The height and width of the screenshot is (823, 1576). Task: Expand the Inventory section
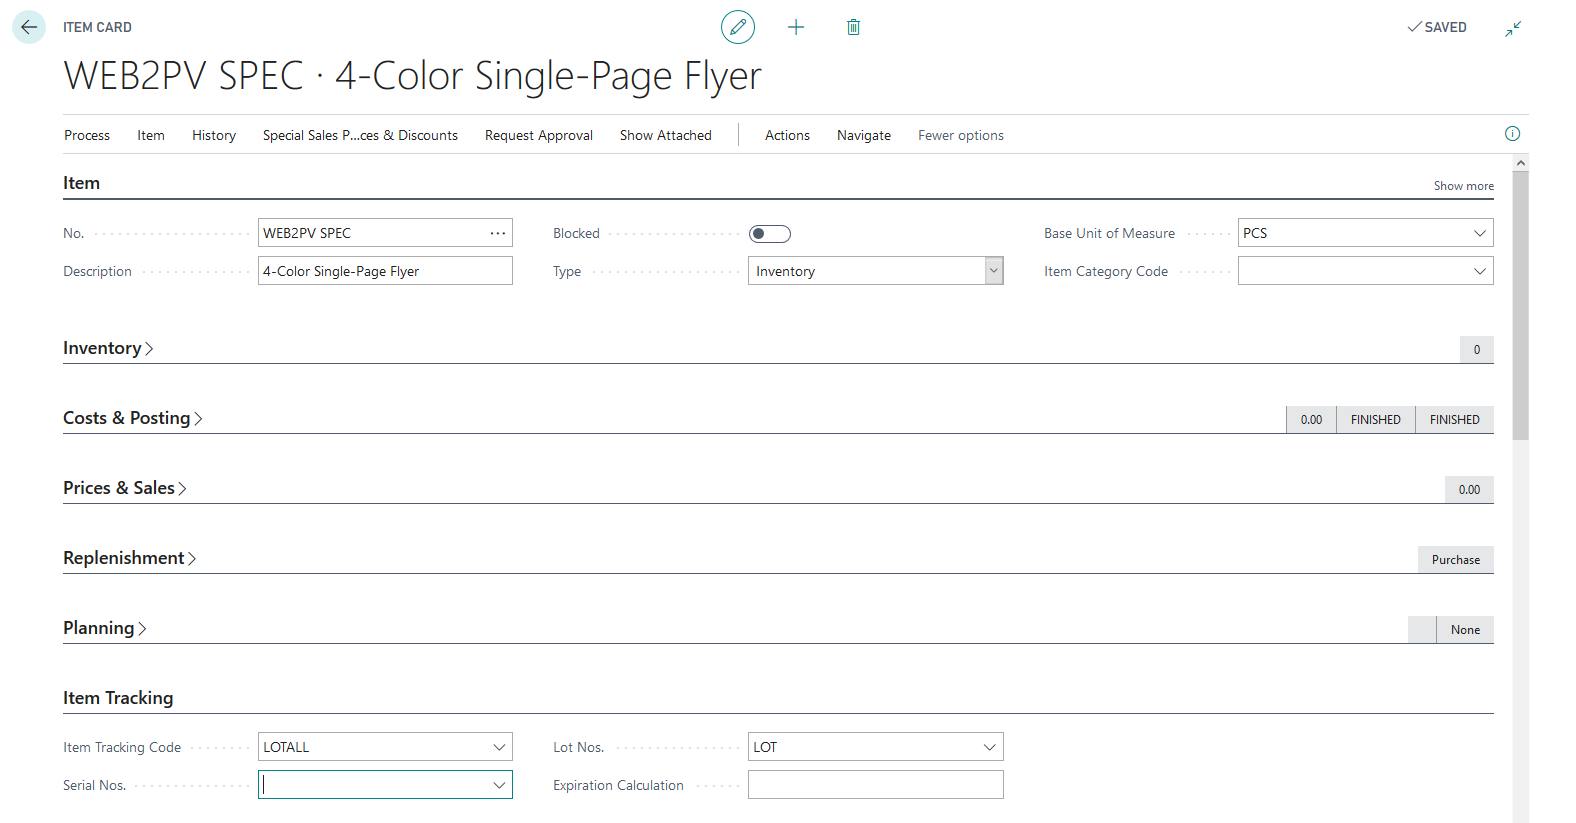108,348
